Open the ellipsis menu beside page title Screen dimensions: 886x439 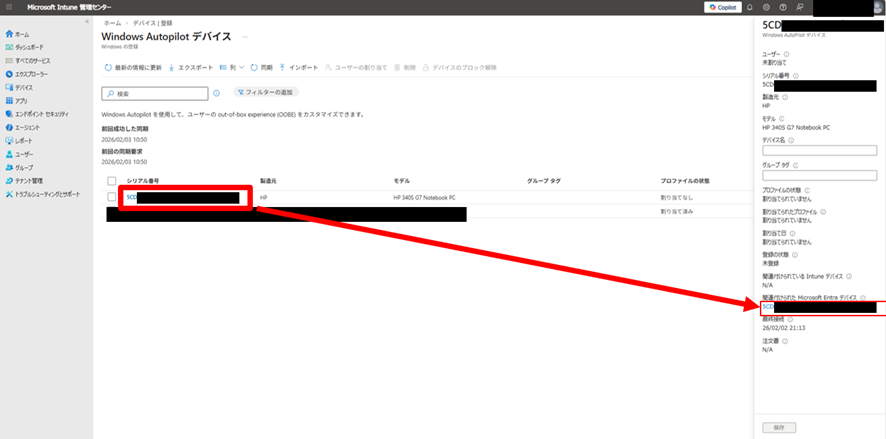coord(244,37)
